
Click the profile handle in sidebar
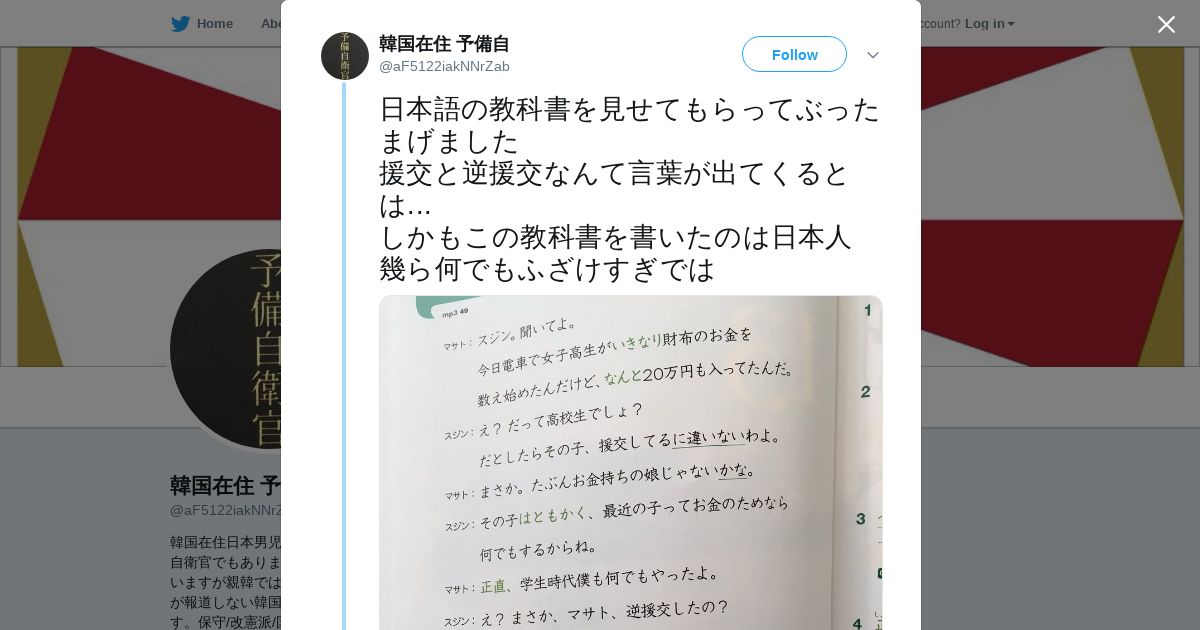coord(225,510)
